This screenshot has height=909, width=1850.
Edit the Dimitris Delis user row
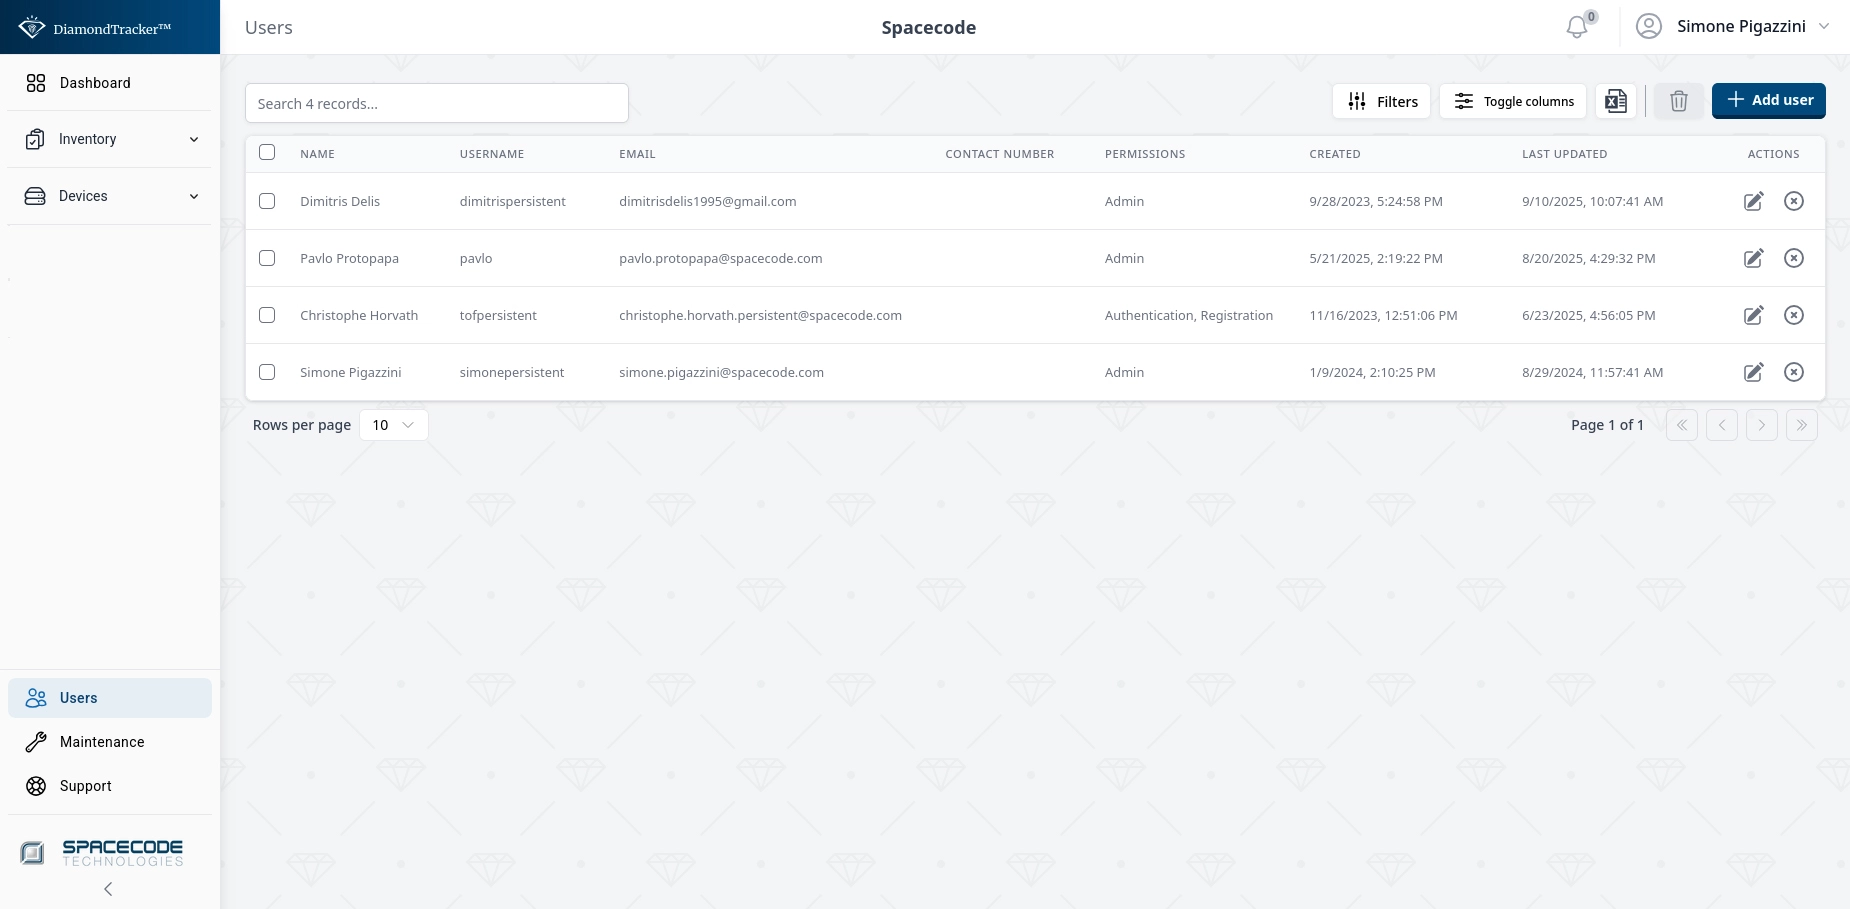(1753, 201)
